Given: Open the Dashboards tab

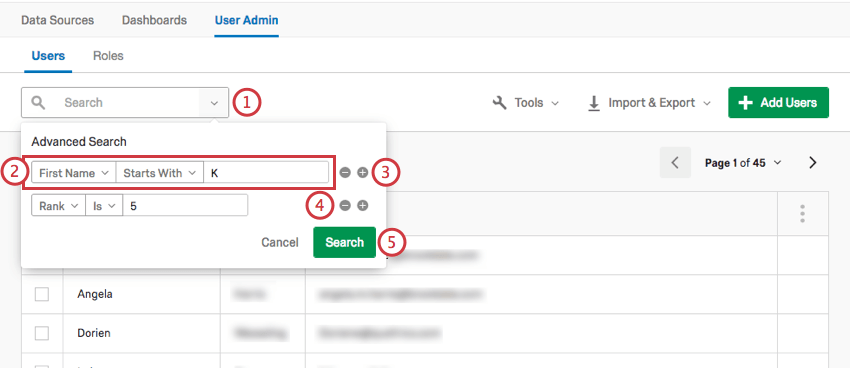Looking at the screenshot, I should pos(154,21).
